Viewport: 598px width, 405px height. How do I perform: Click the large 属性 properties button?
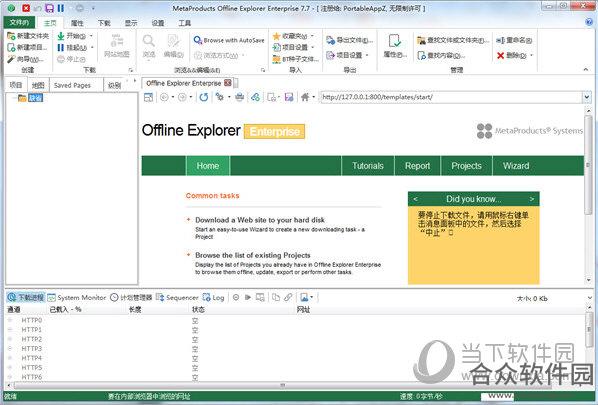395,46
